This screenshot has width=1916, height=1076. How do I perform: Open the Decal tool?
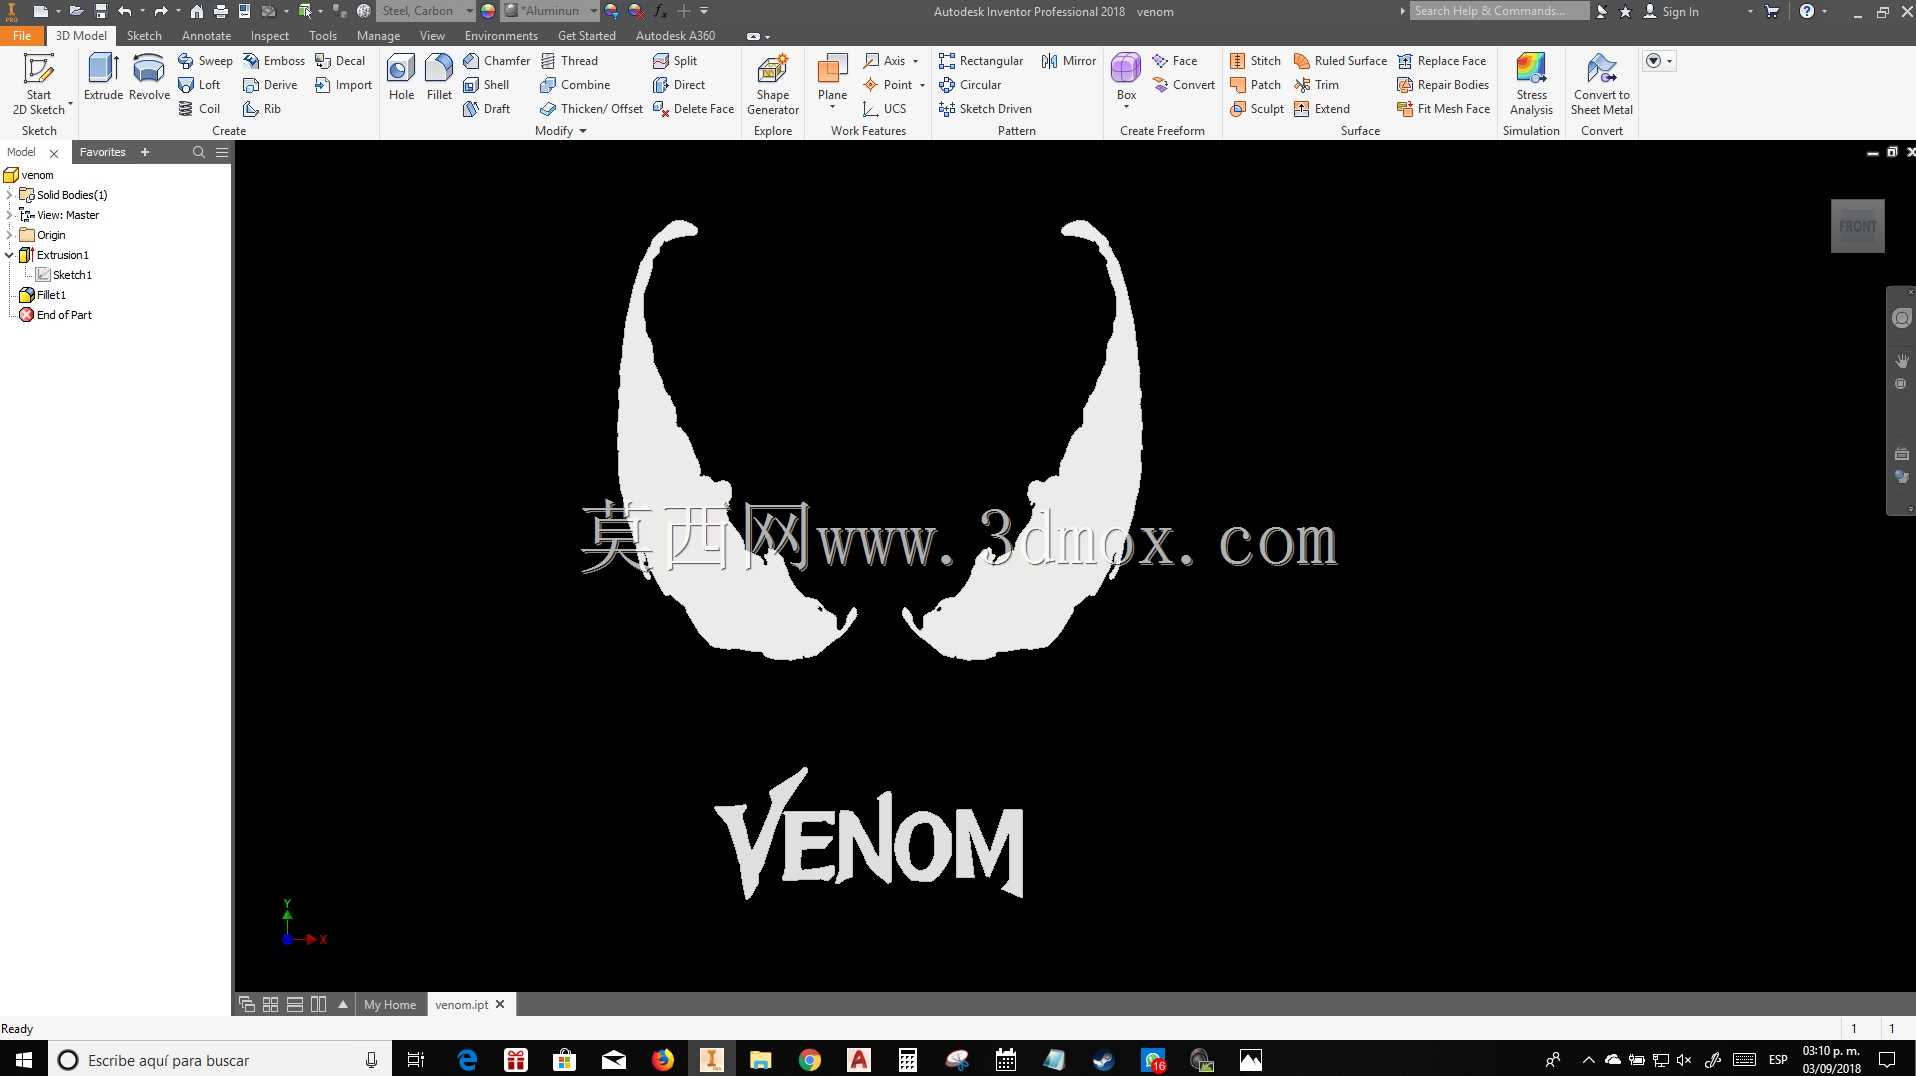click(340, 61)
